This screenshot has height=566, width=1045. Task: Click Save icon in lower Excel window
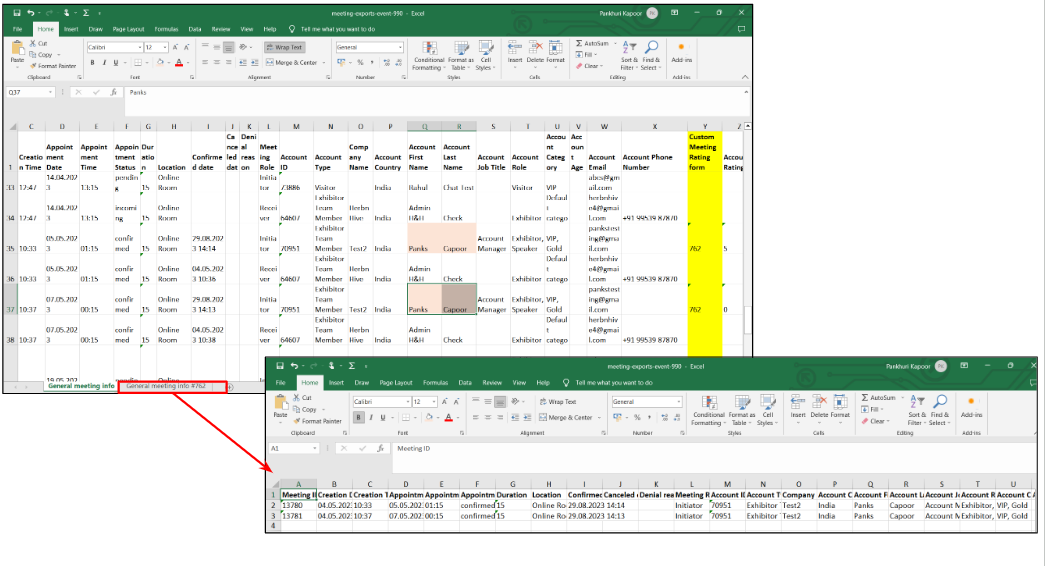coord(280,365)
